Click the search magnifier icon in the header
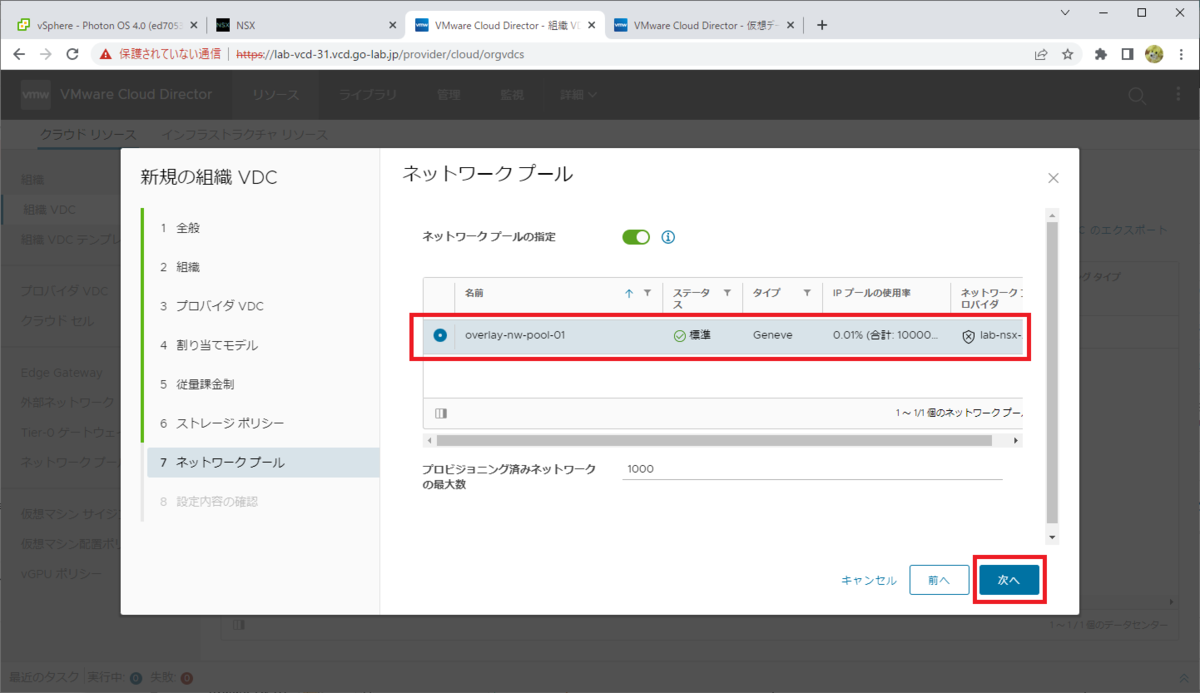This screenshot has width=1200, height=693. point(1137,95)
